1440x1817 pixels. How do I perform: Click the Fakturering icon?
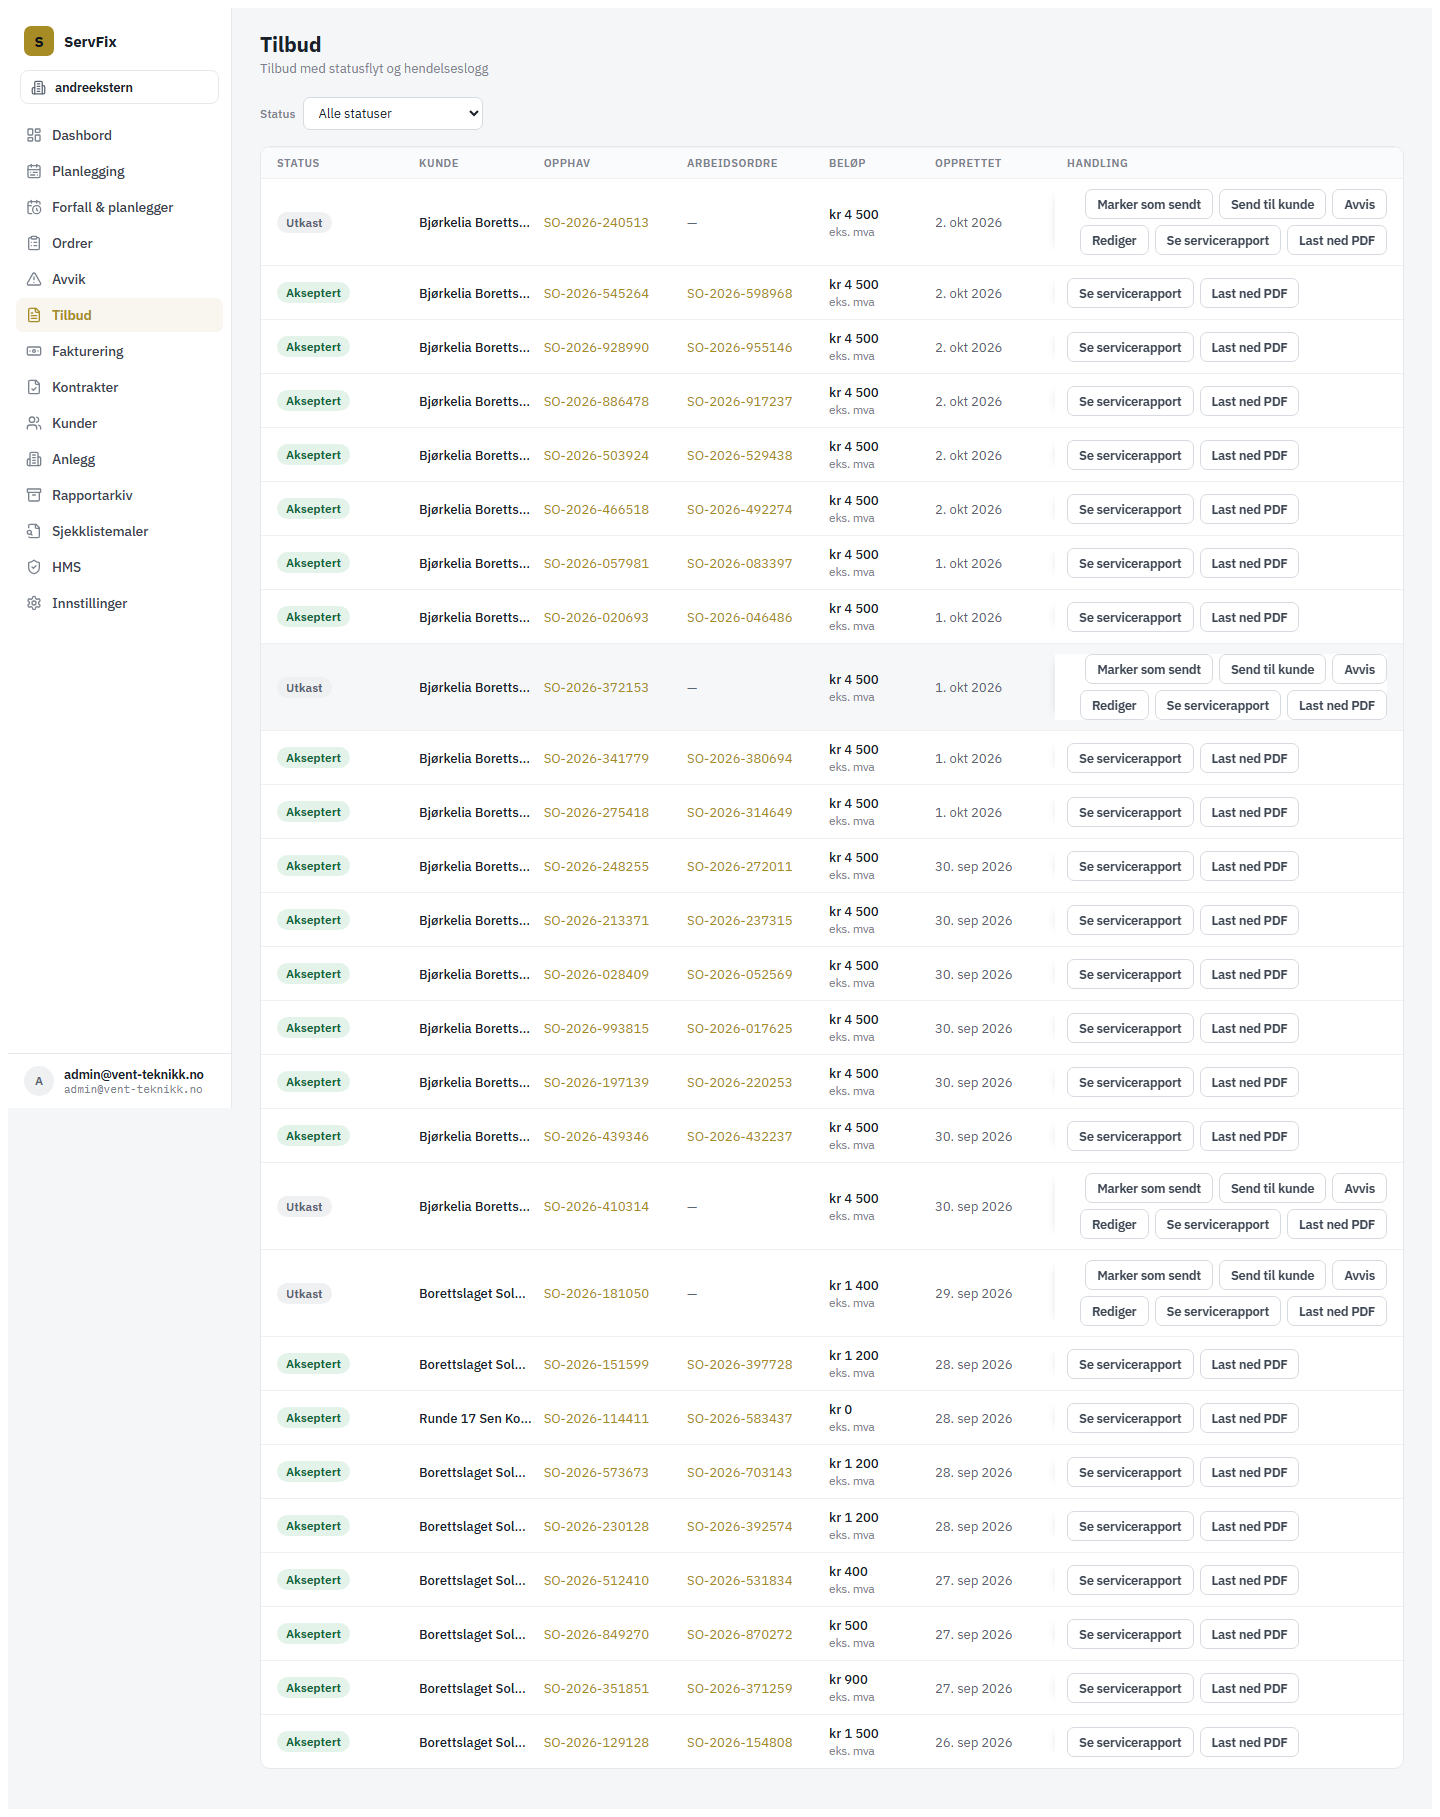click(x=34, y=351)
